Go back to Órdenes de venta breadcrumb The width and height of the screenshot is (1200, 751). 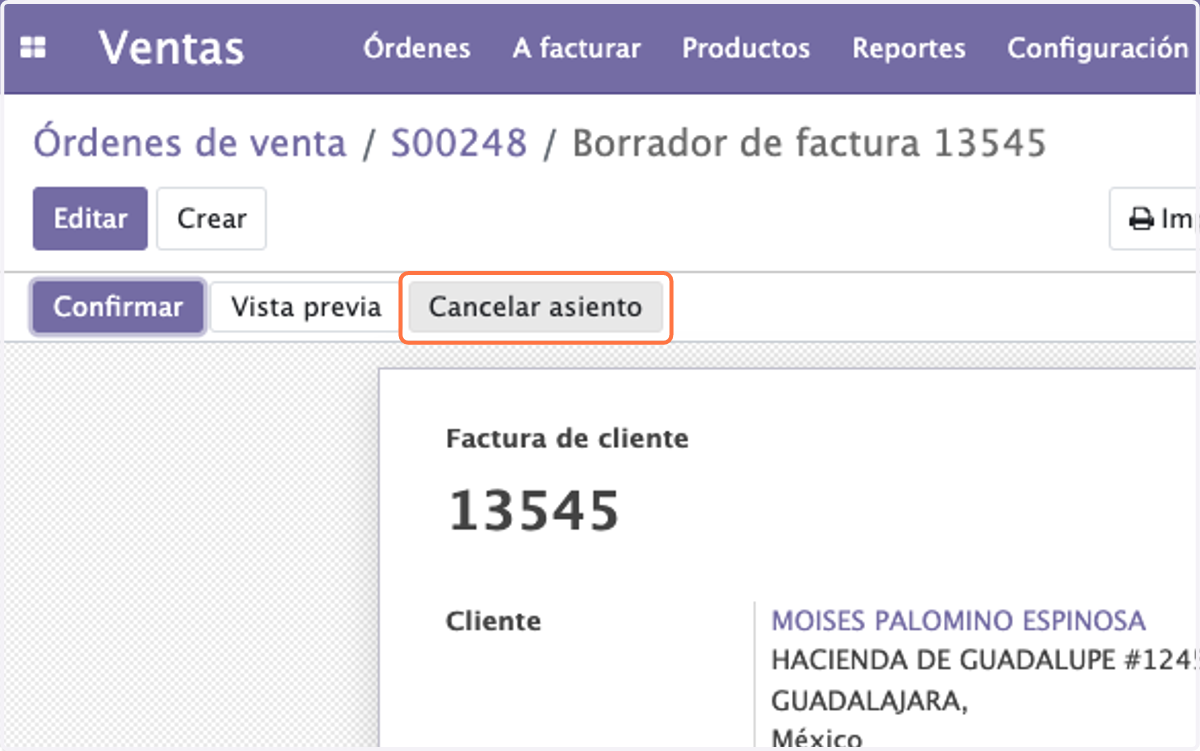click(190, 144)
